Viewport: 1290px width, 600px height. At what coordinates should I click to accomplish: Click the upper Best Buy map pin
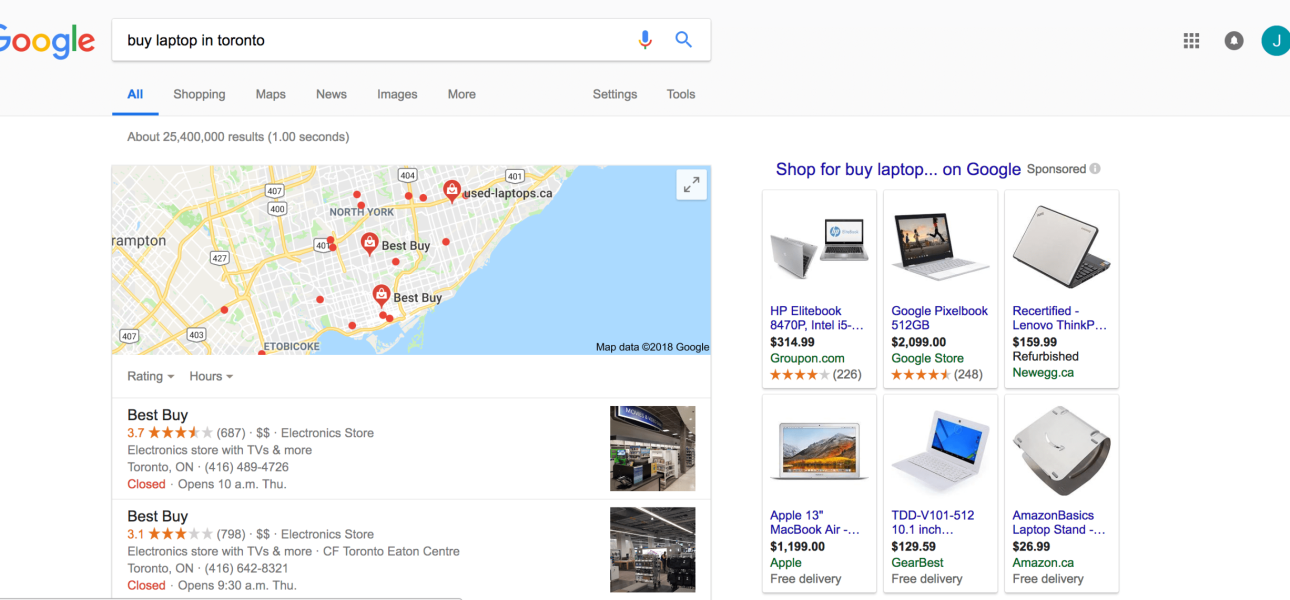(x=369, y=243)
